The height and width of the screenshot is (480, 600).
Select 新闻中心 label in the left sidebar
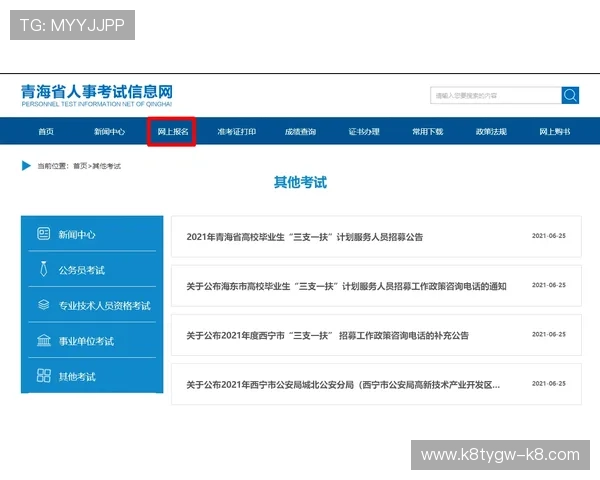(77, 234)
